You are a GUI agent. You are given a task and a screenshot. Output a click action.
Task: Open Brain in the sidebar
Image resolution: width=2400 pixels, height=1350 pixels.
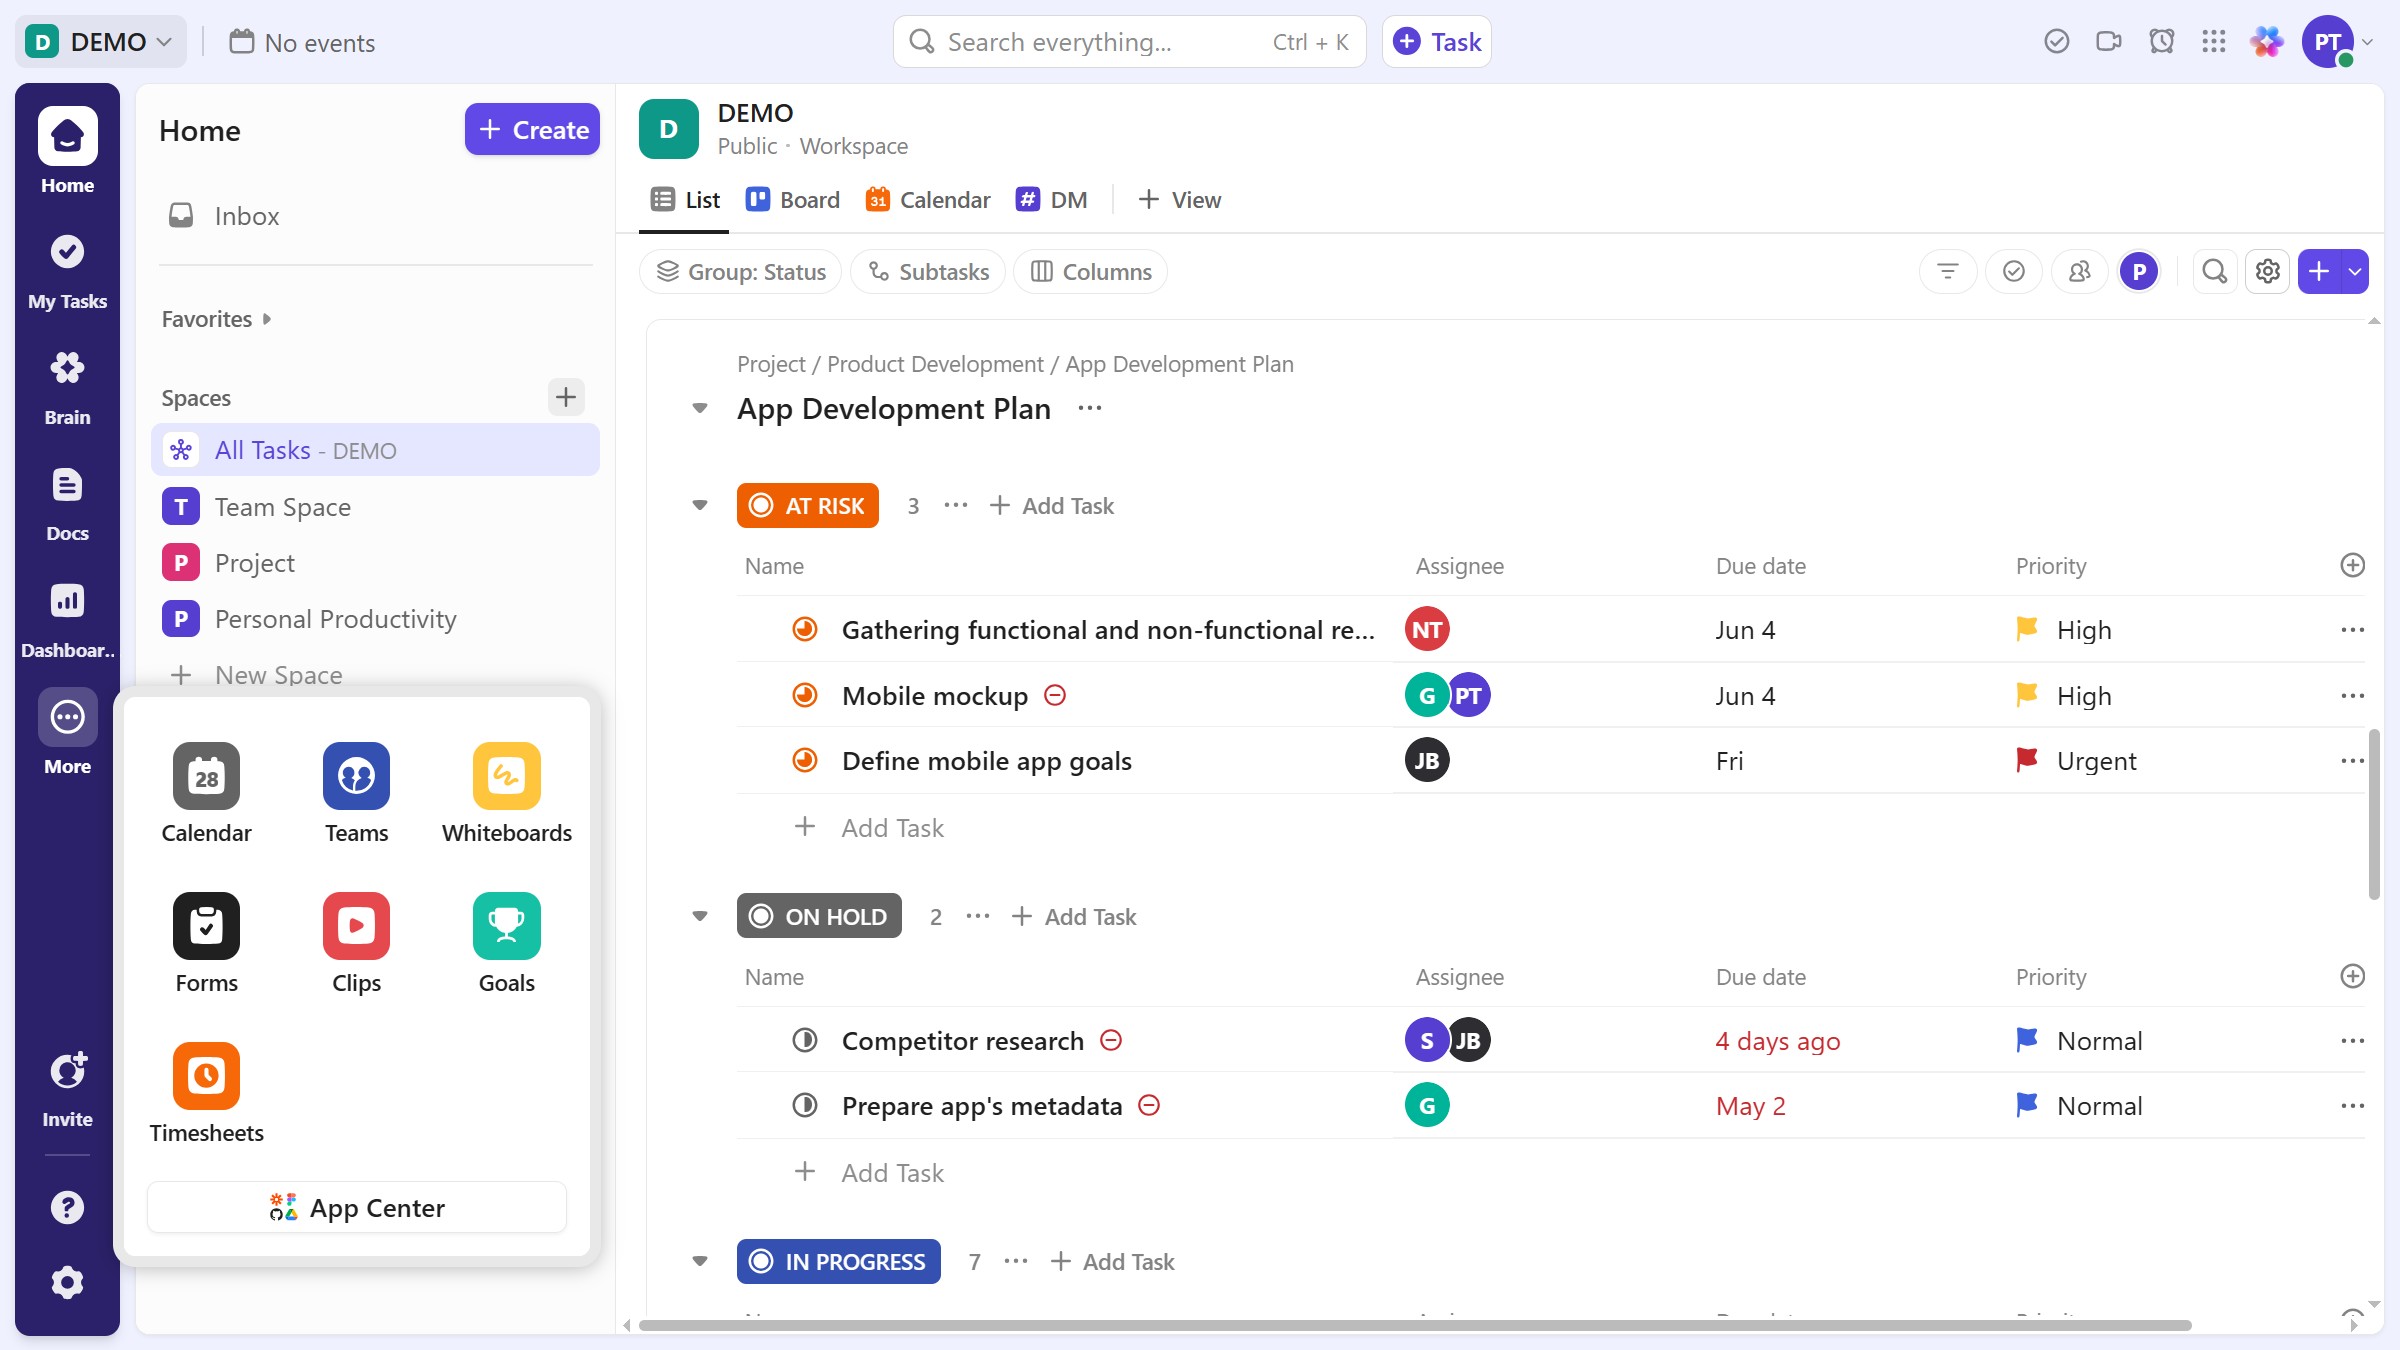tap(67, 385)
